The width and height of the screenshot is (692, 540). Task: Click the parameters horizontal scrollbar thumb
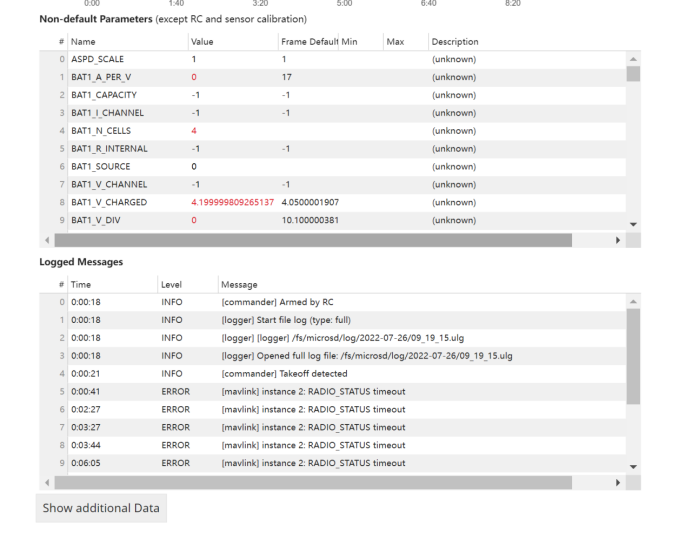coord(313,240)
